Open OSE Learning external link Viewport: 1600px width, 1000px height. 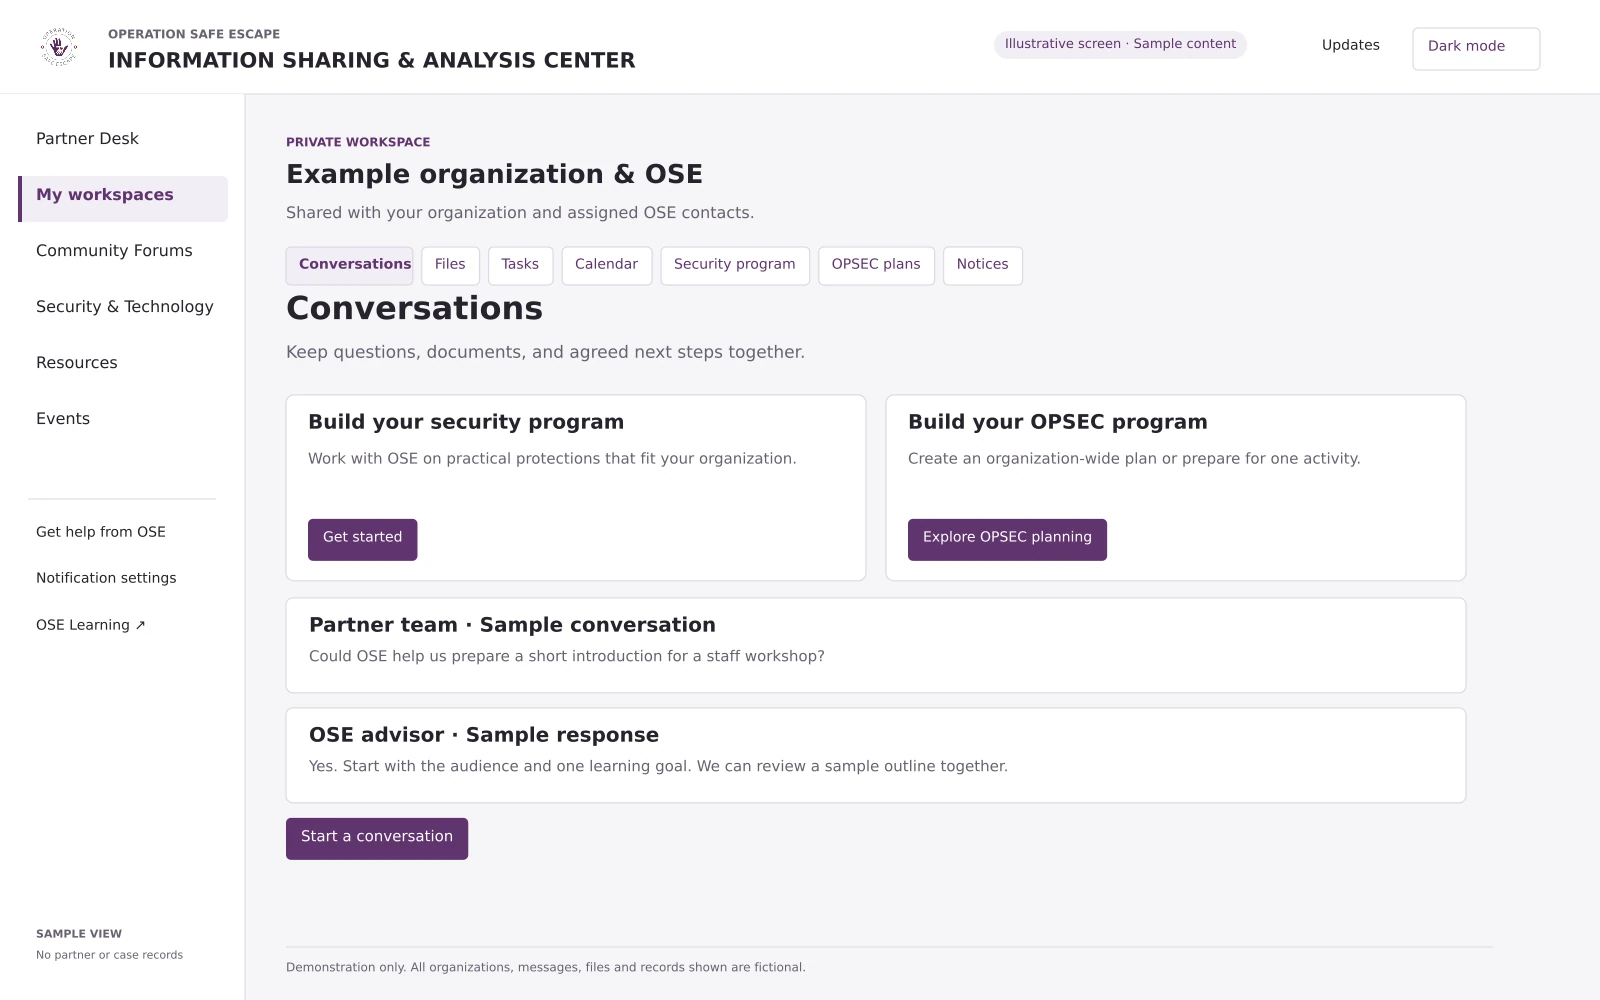(x=91, y=625)
